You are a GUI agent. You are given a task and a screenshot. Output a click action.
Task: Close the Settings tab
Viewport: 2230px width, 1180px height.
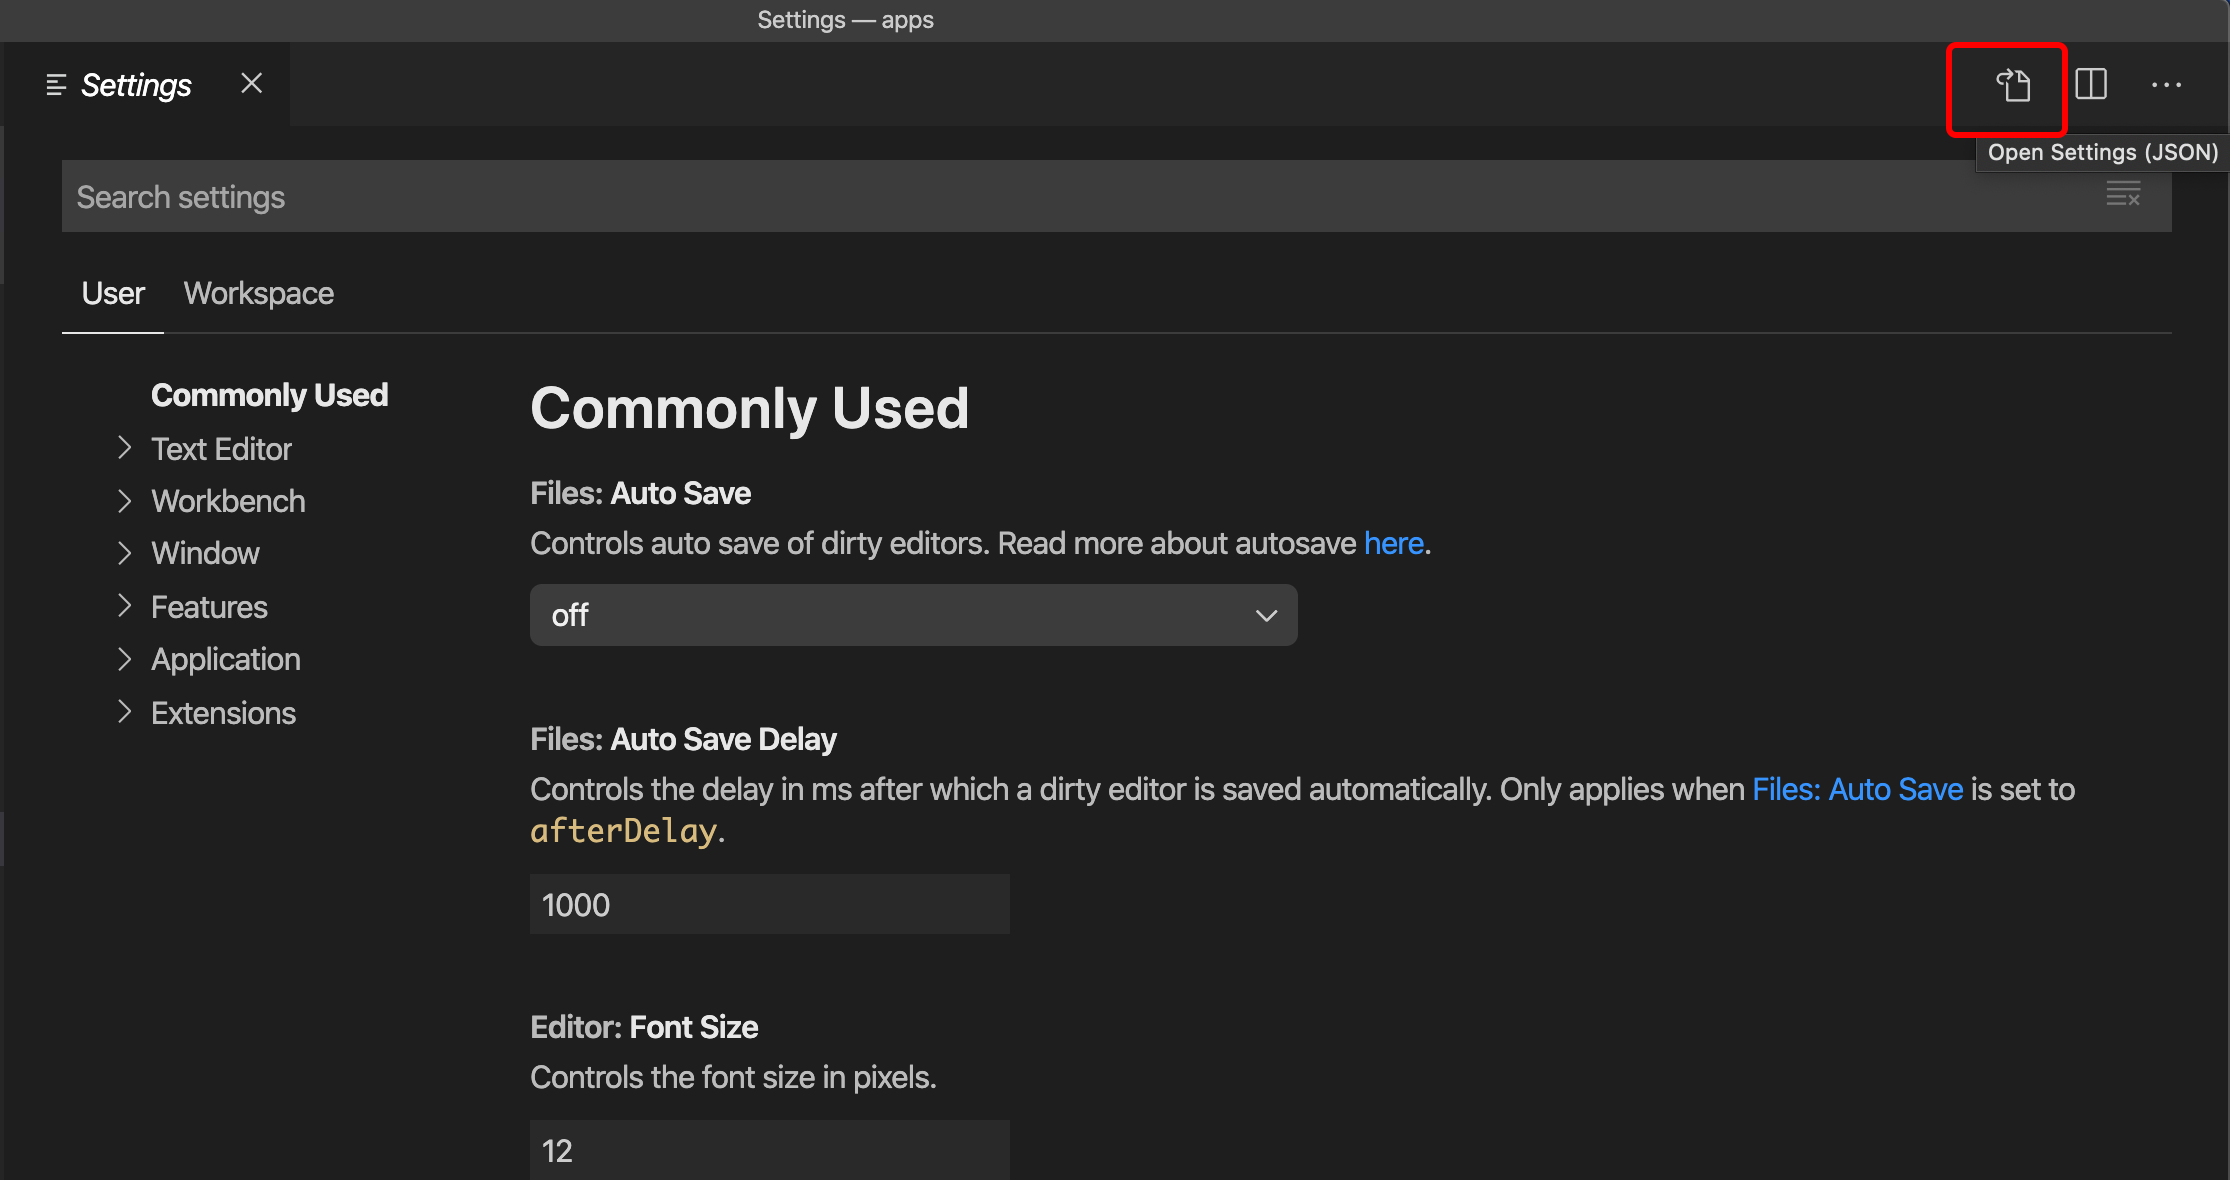coord(252,84)
